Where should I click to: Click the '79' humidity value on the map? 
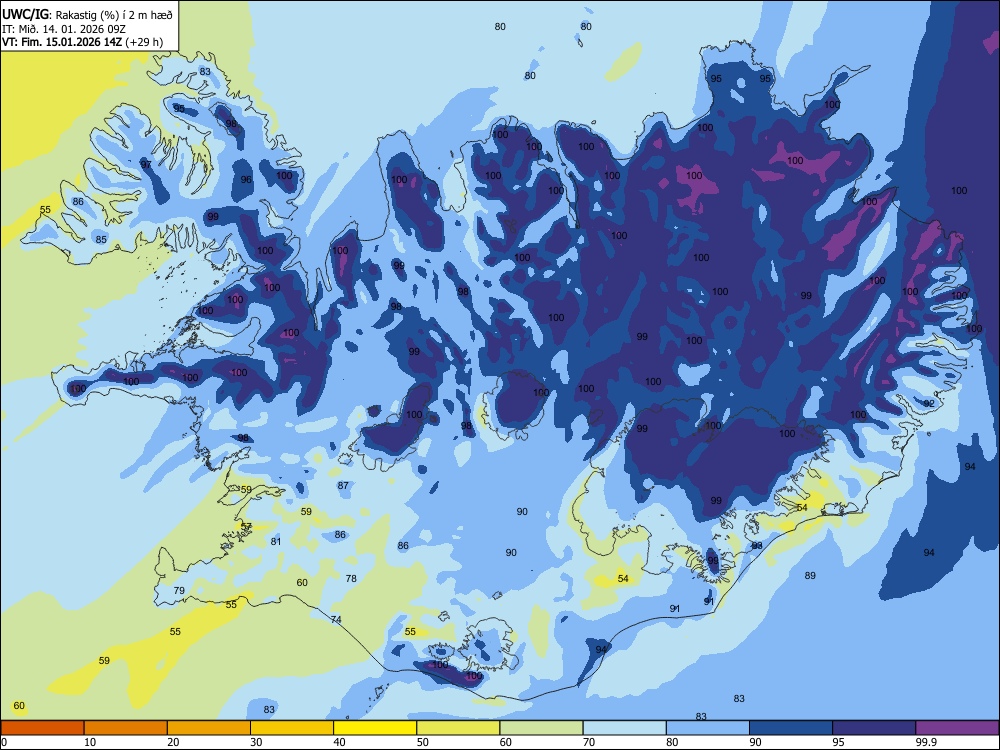tap(179, 591)
